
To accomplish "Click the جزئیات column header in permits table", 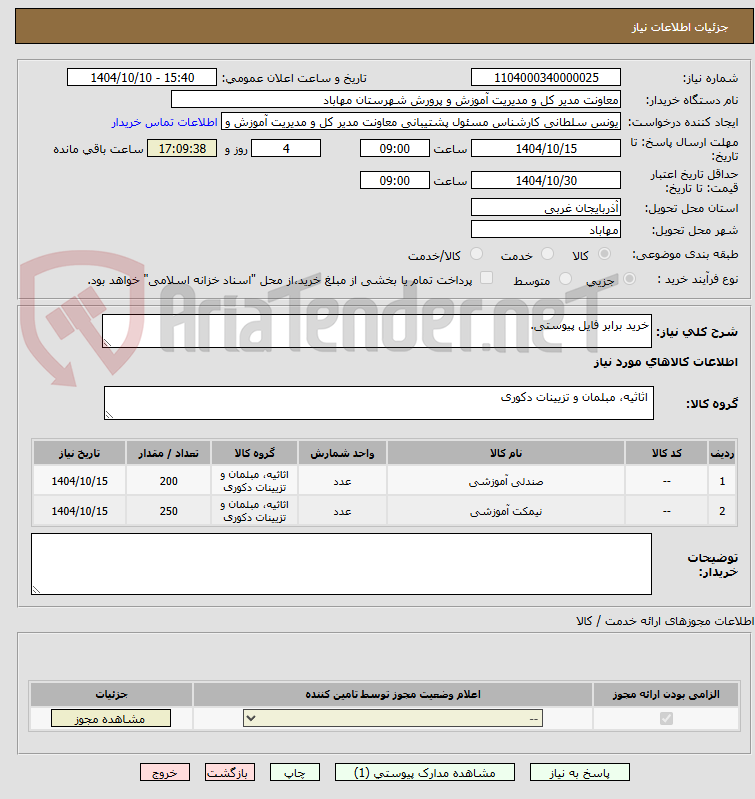I will 111,695.
